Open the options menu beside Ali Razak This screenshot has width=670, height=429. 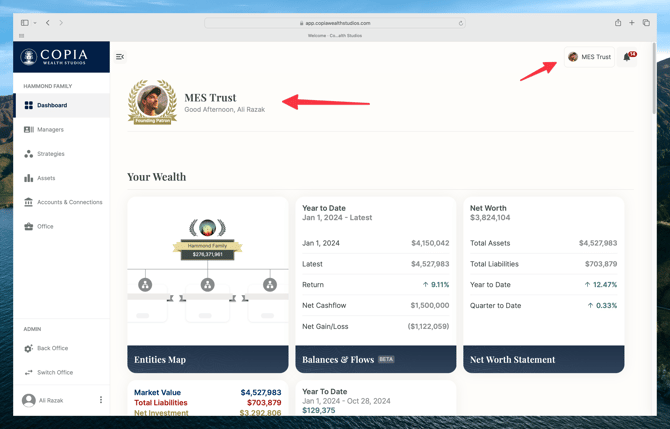tap(101, 400)
